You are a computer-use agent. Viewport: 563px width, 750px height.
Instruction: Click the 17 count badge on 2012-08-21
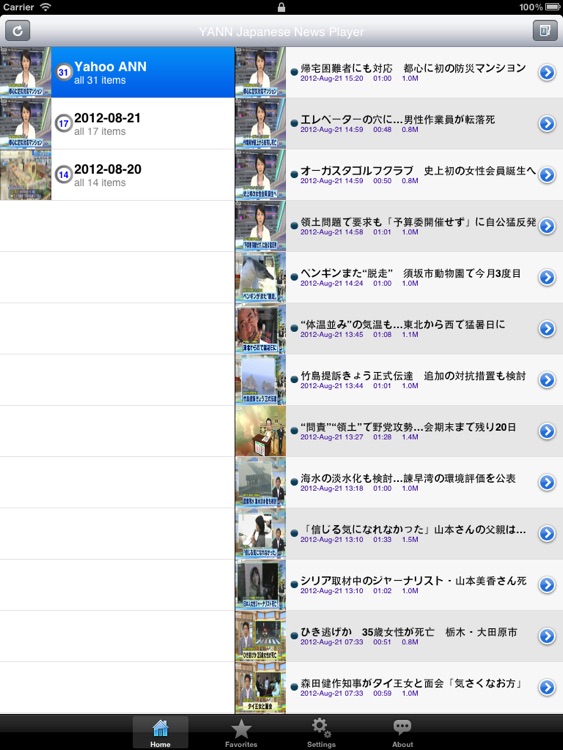tap(63, 123)
